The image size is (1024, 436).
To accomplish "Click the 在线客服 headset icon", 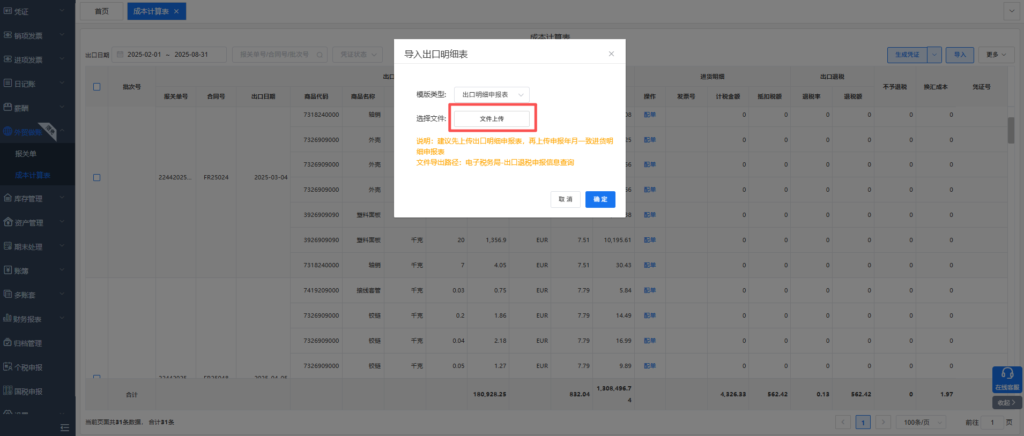I will pos(1006,375).
